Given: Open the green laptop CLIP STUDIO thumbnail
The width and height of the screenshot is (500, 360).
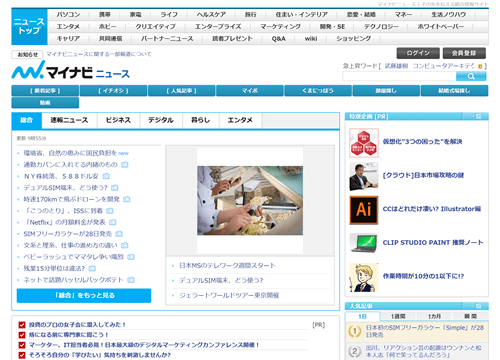Looking at the screenshot, I should pos(364,243).
